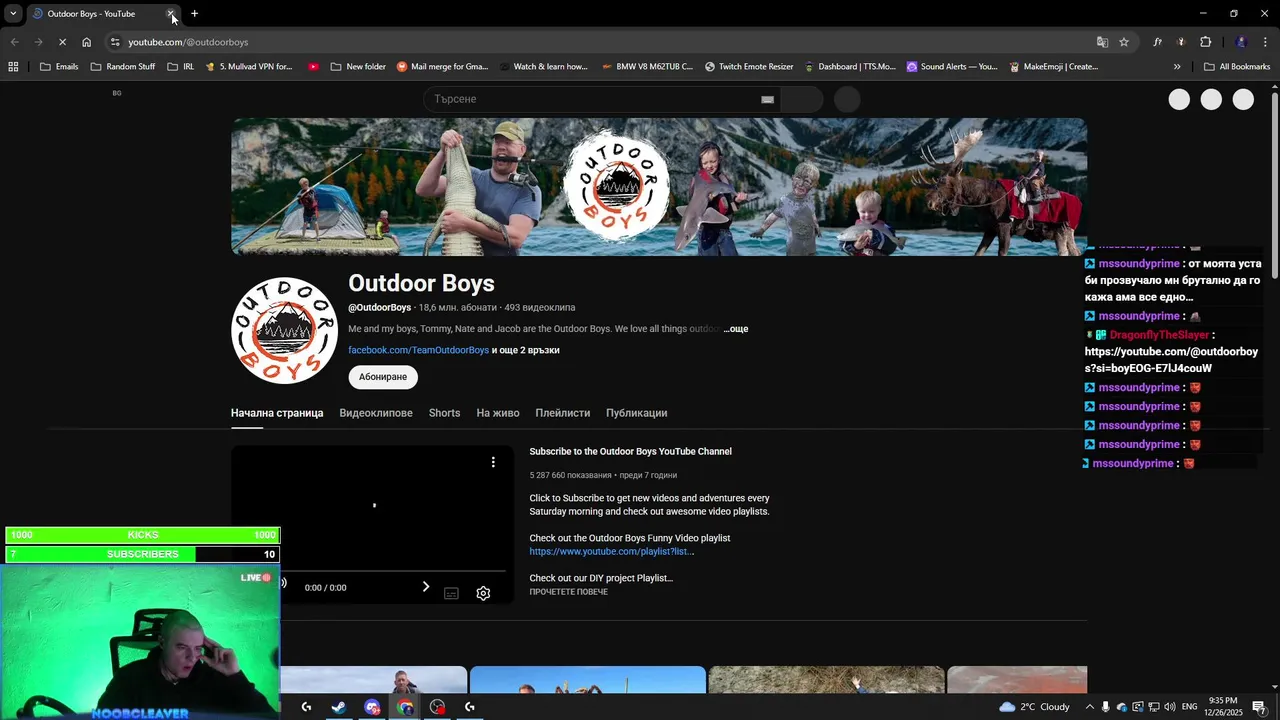The width and height of the screenshot is (1280, 720).
Task: Expand hidden bookmarks with double chevron
Action: [1177, 67]
